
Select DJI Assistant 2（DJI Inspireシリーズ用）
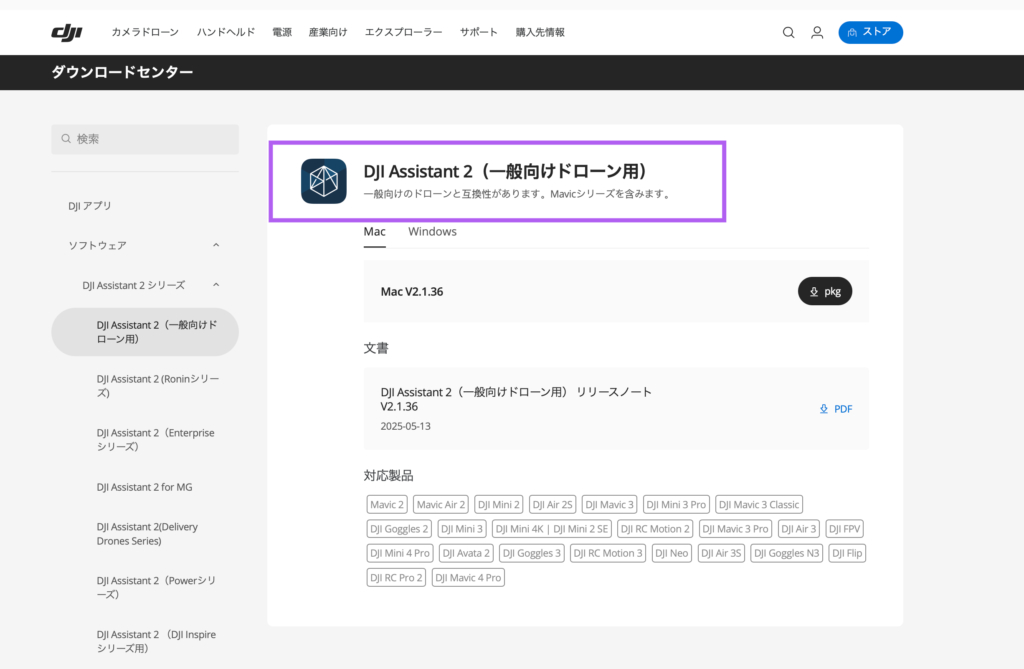(x=156, y=641)
